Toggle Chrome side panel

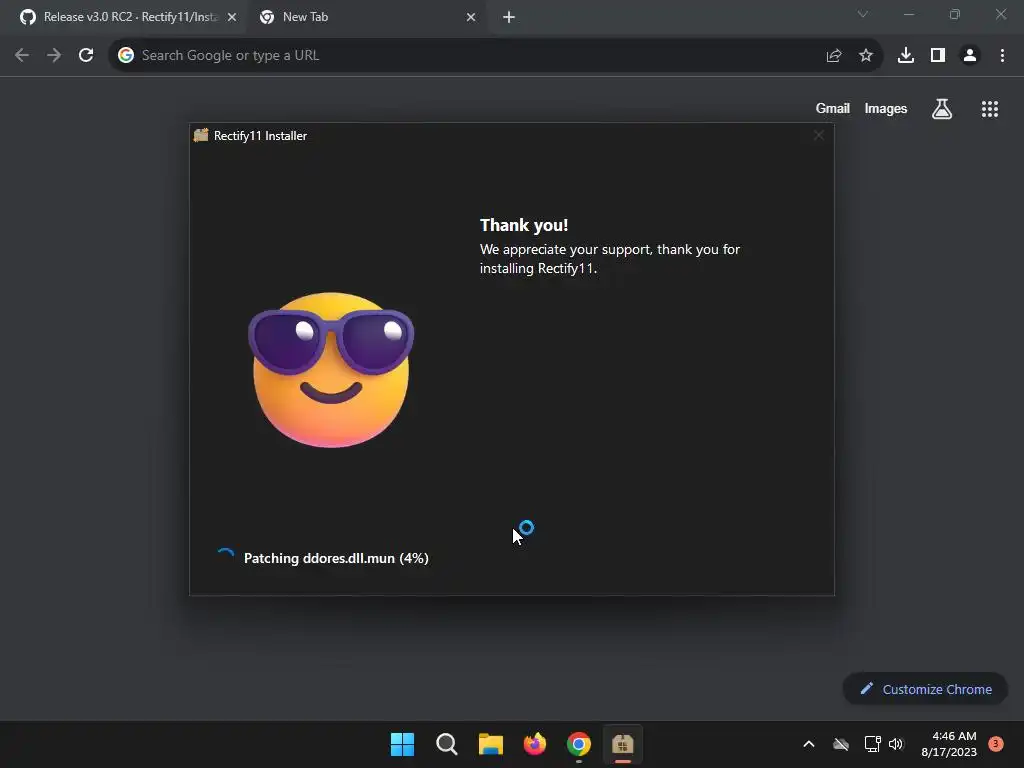tap(938, 56)
